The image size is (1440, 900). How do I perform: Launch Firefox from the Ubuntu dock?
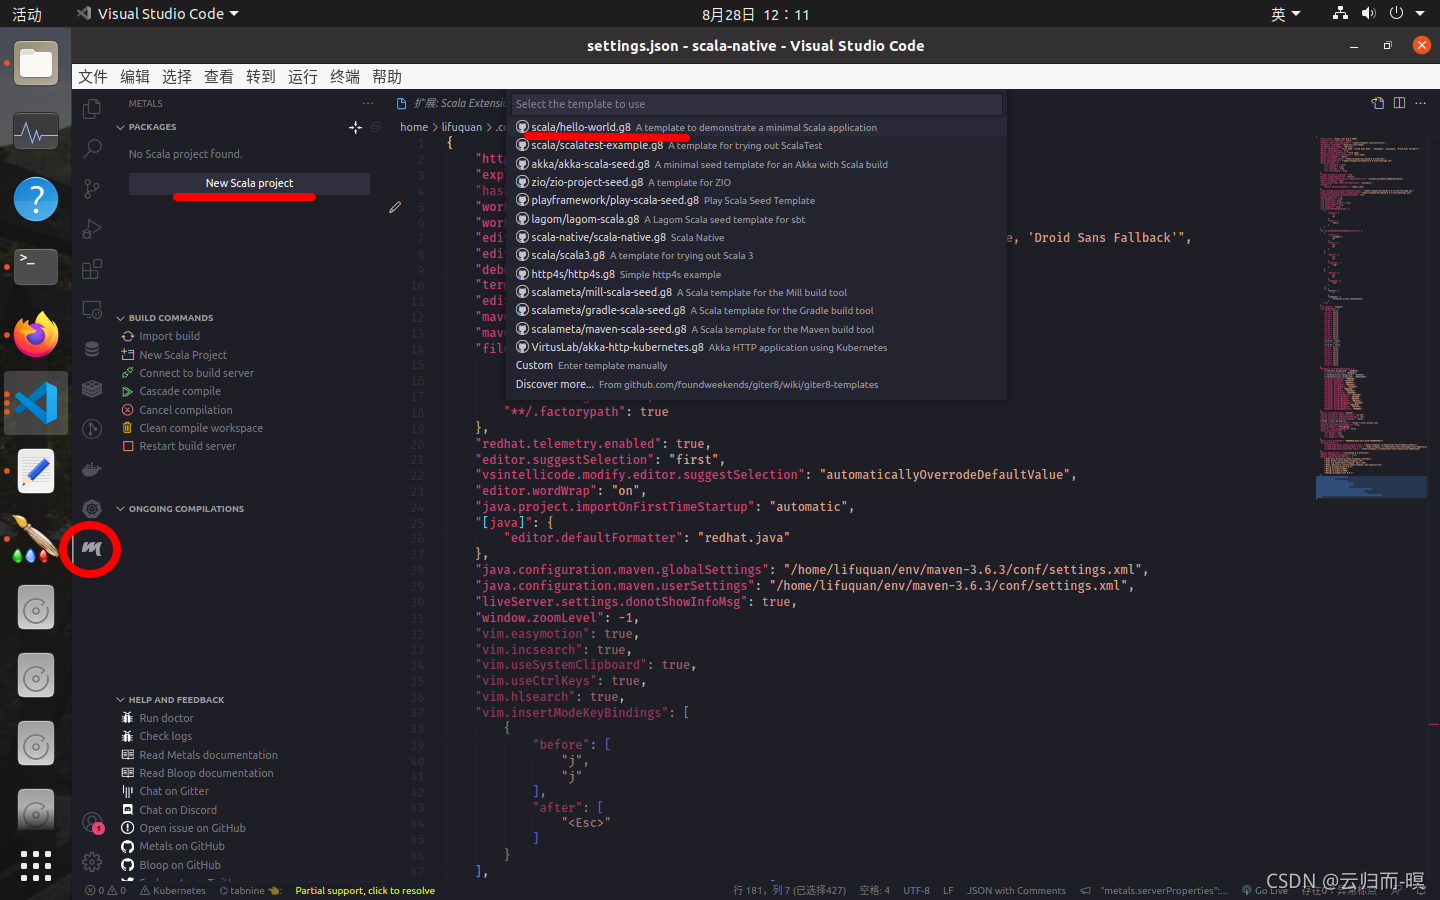pos(35,335)
